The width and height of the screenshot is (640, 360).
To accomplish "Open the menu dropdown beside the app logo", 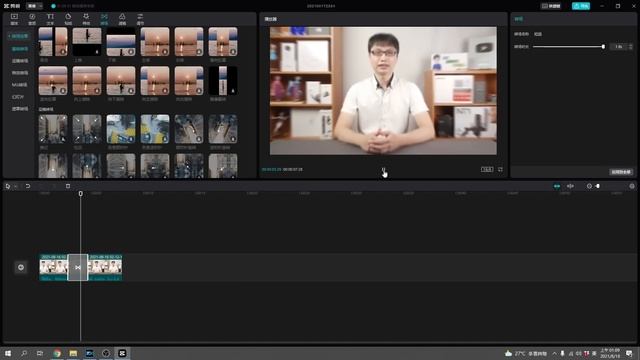I will (x=34, y=6).
